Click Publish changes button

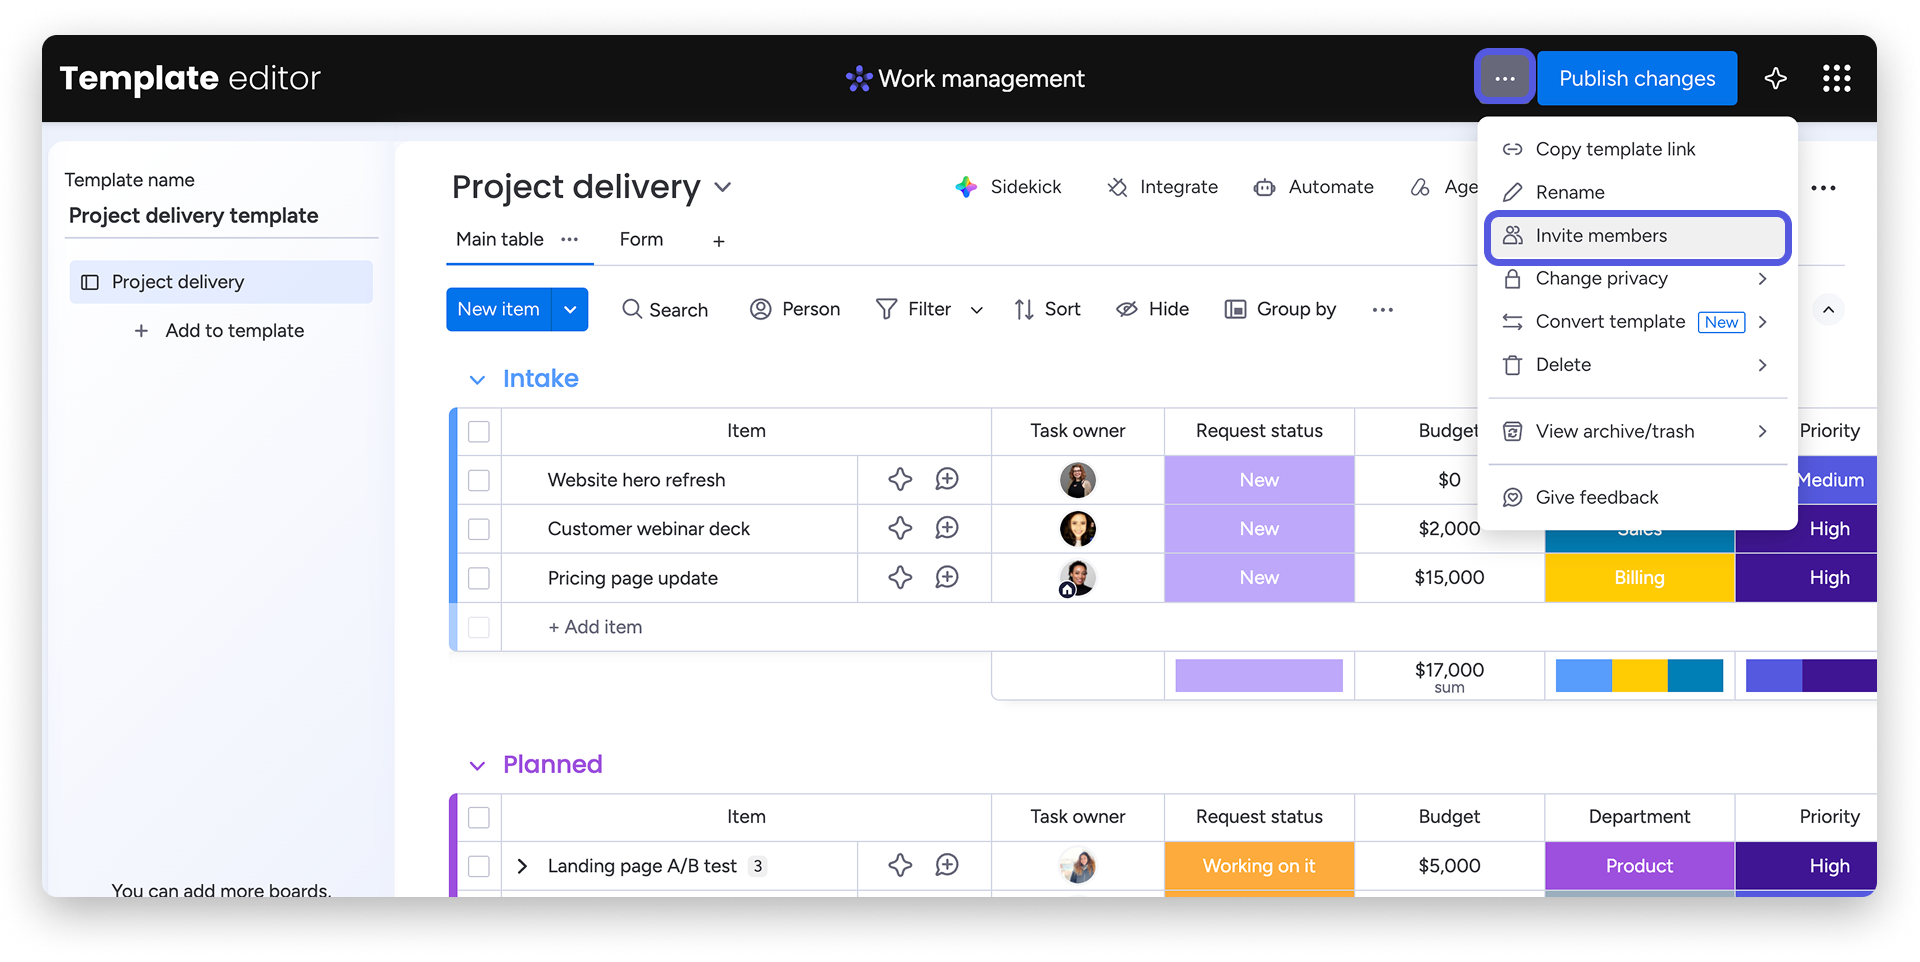[x=1636, y=78]
